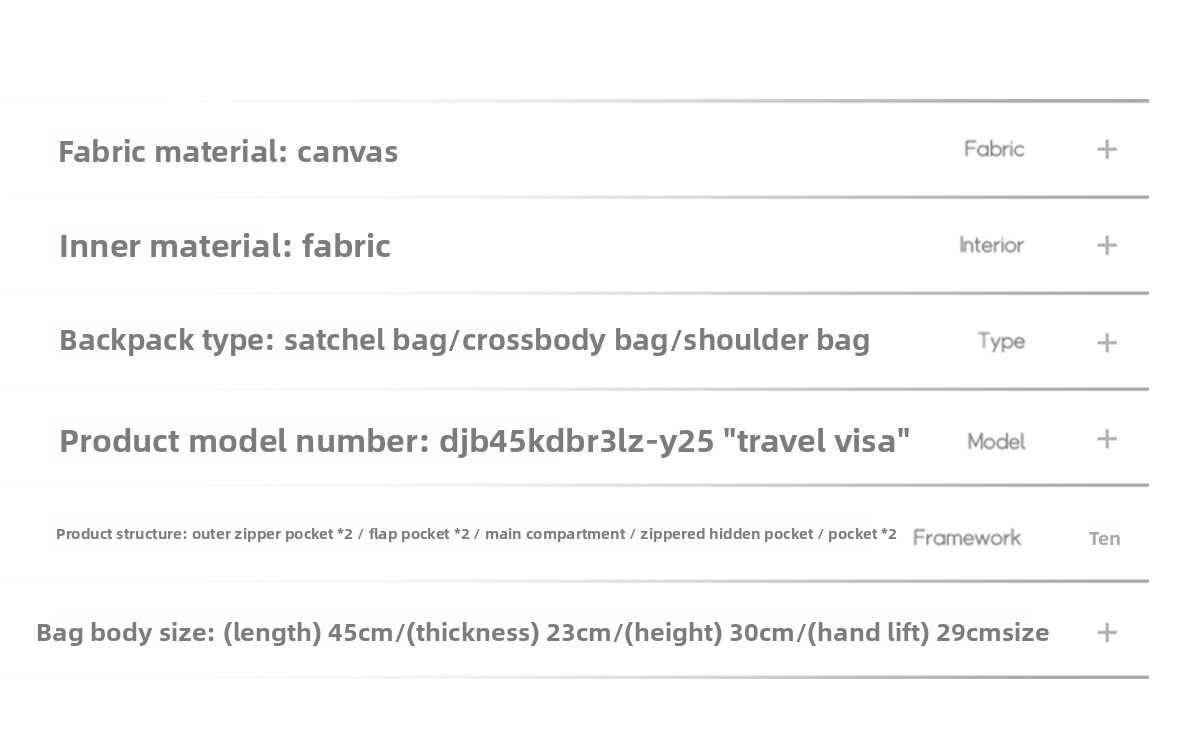Click the Model label
Viewport: 1200px width, 734px height.
pos(996,441)
